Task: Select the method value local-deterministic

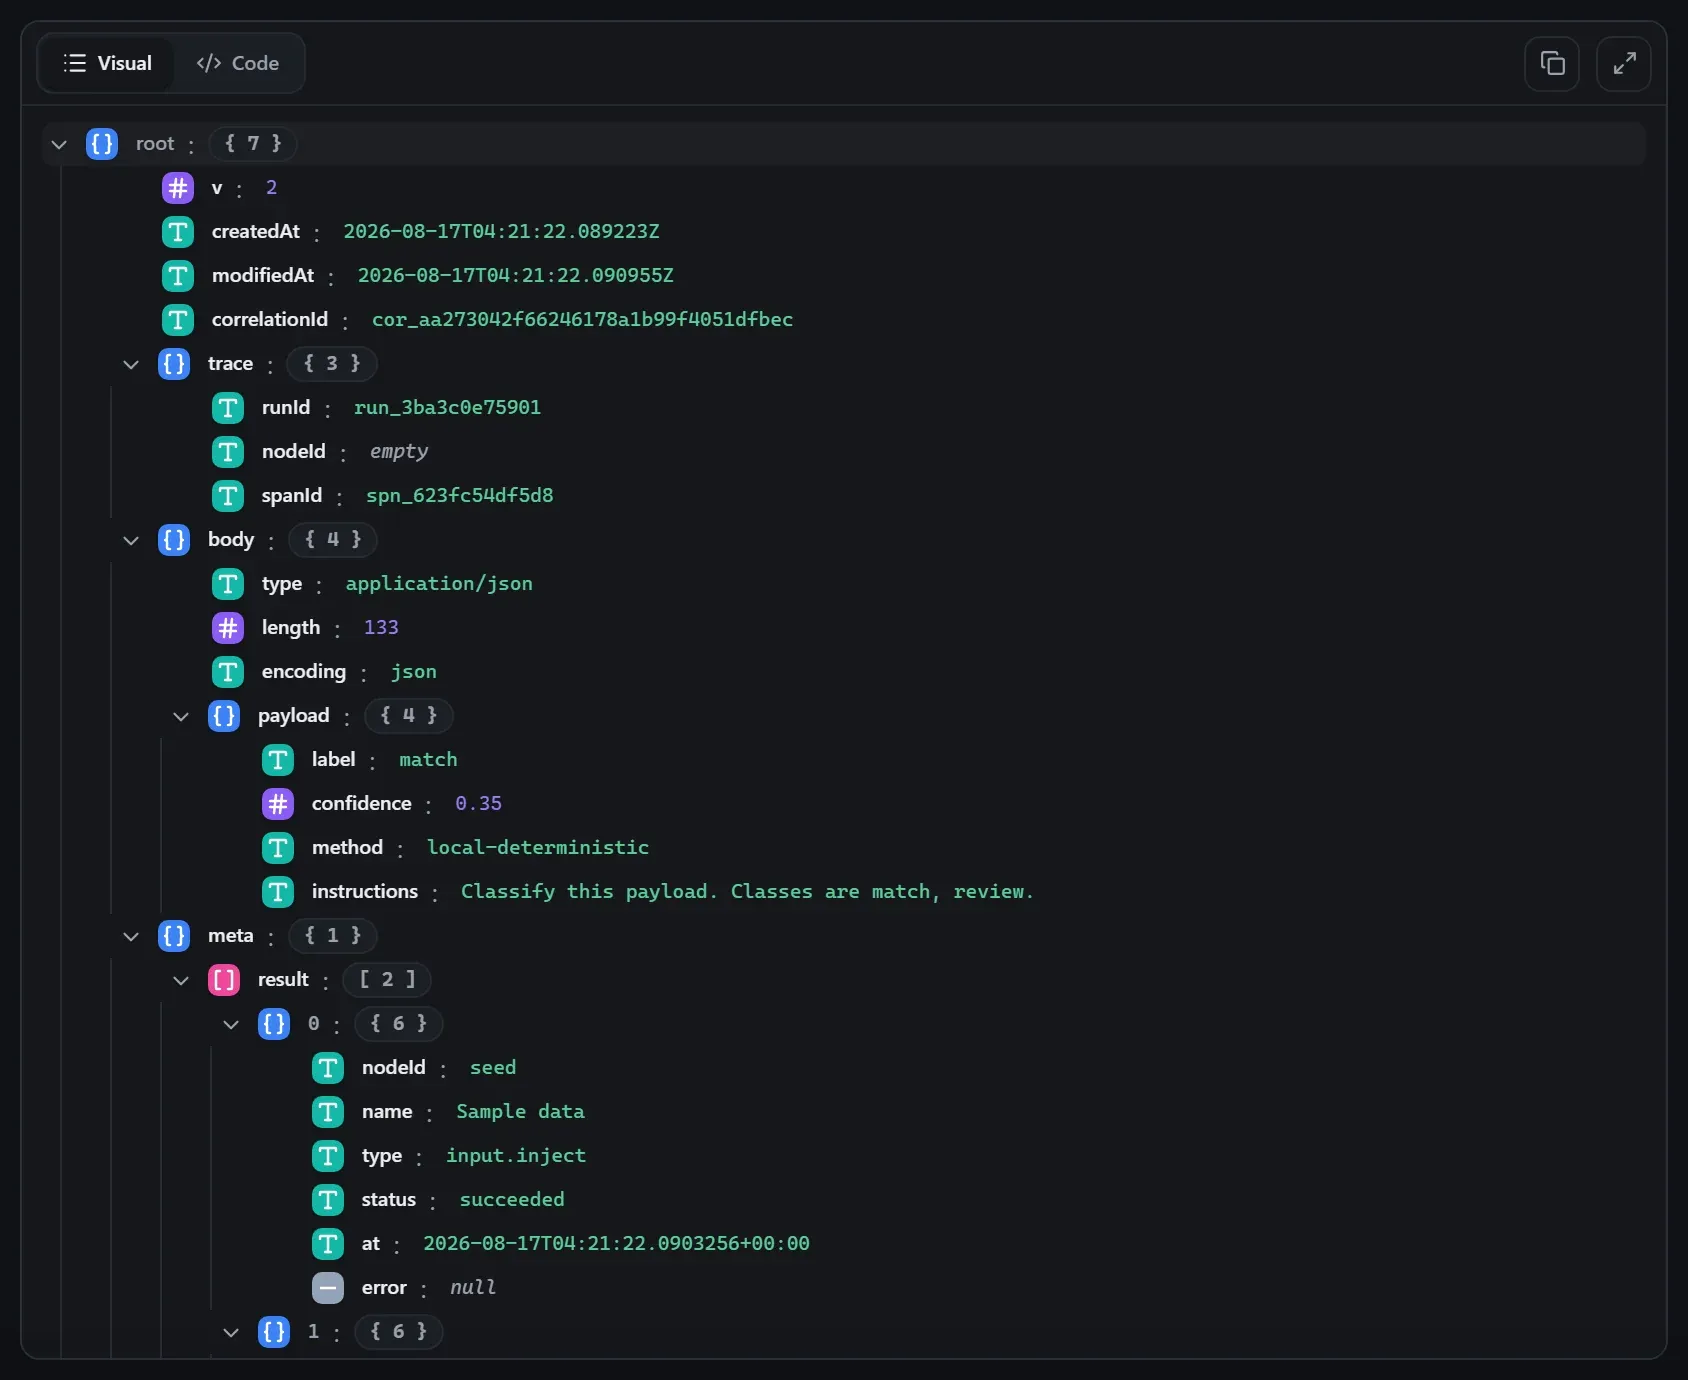Action: point(538,848)
